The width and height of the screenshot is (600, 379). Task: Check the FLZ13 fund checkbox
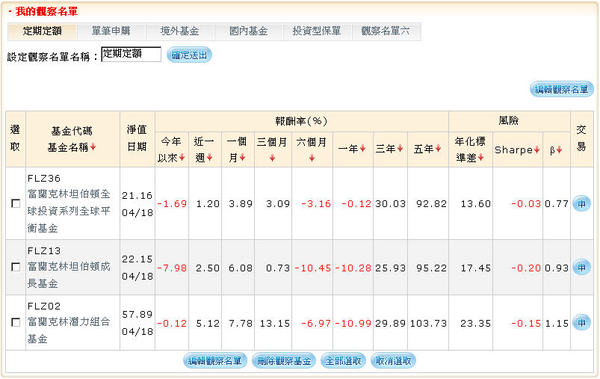click(16, 266)
